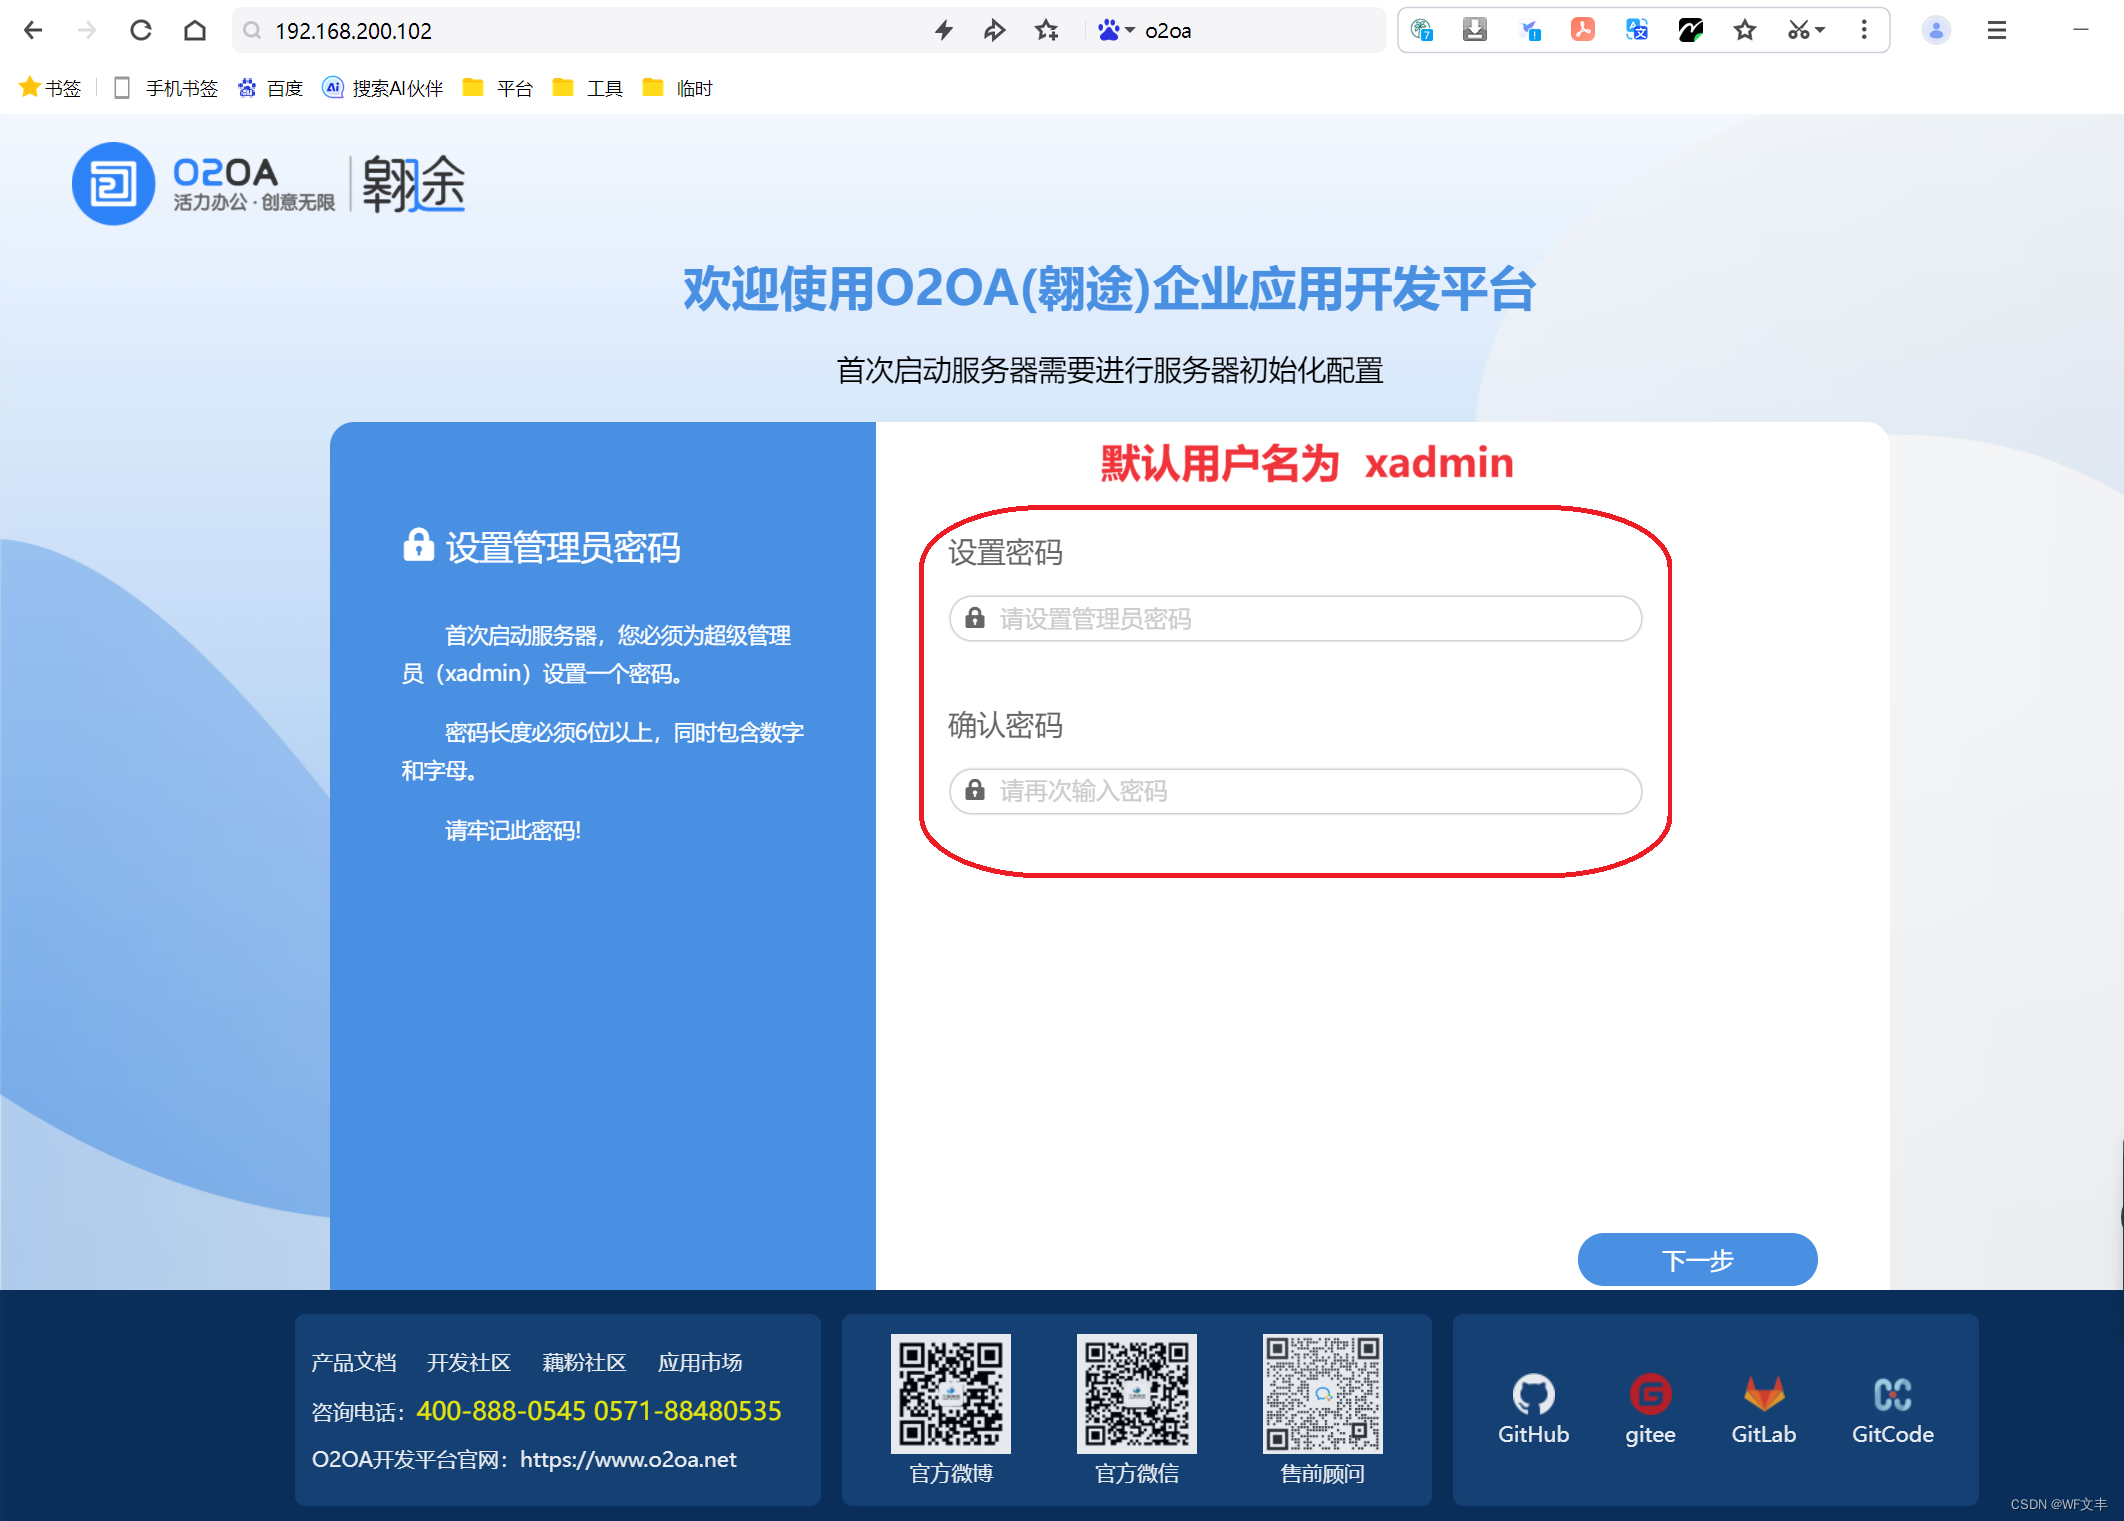Open the Adobe Acrobat browser extension
The width and height of the screenshot is (2124, 1521).
[x=1582, y=30]
